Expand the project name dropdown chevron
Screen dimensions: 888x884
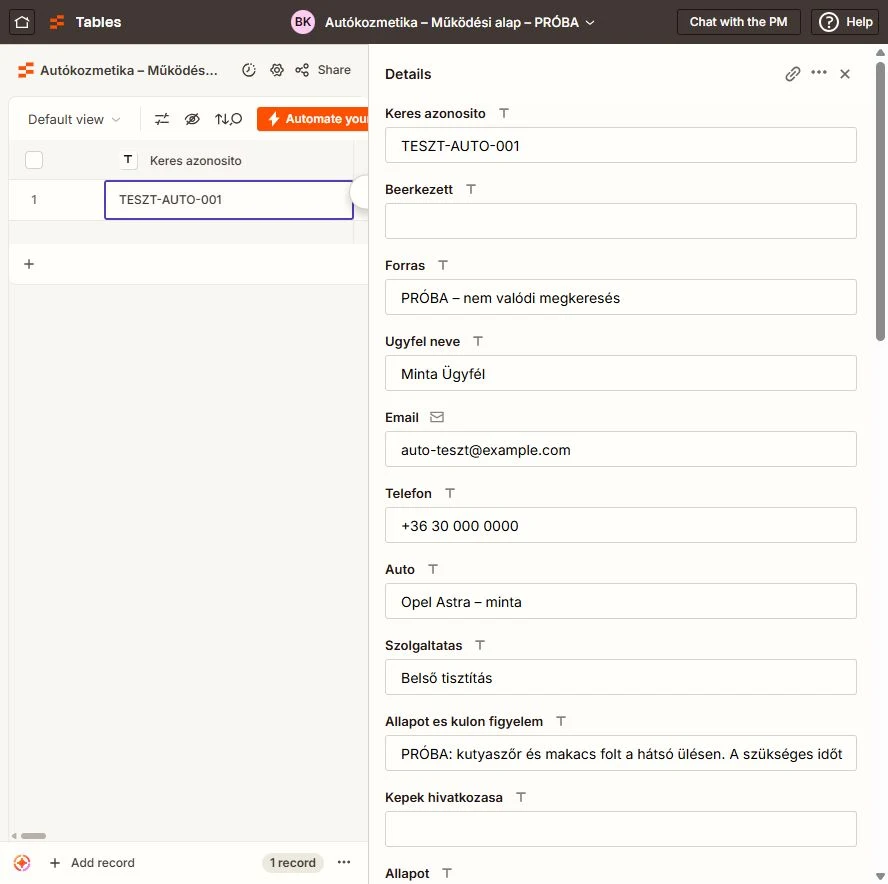click(590, 23)
